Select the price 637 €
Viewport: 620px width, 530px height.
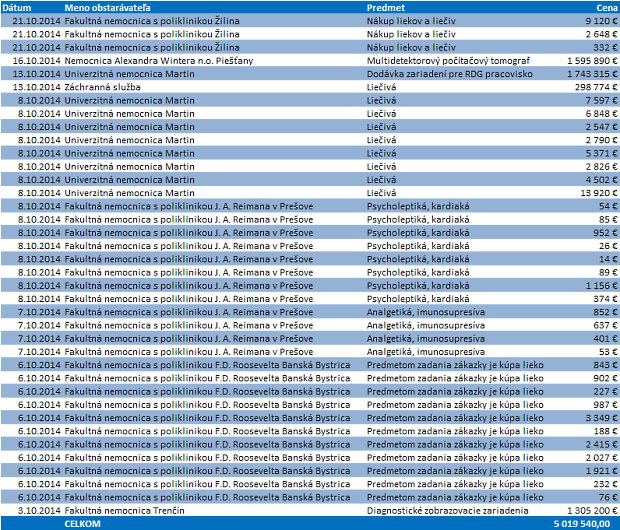click(605, 326)
